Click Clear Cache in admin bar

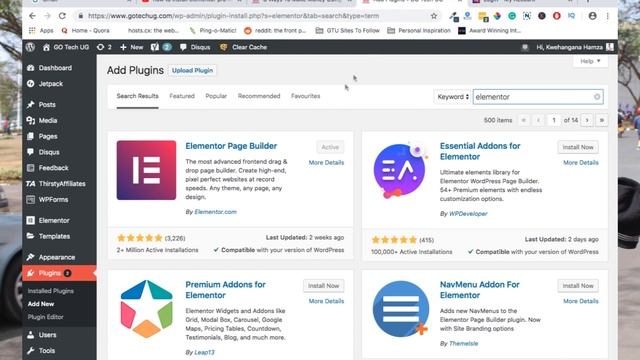pos(243,47)
